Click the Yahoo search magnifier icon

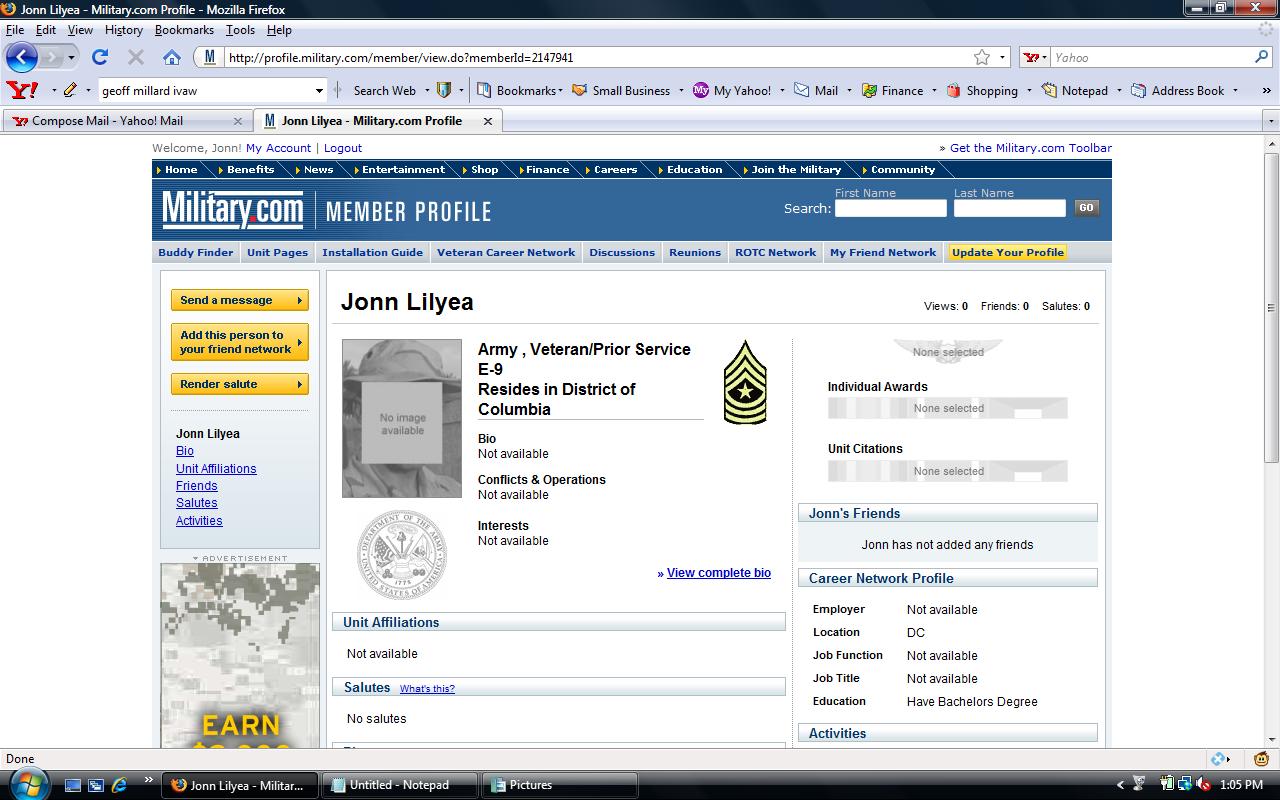click(x=1261, y=57)
